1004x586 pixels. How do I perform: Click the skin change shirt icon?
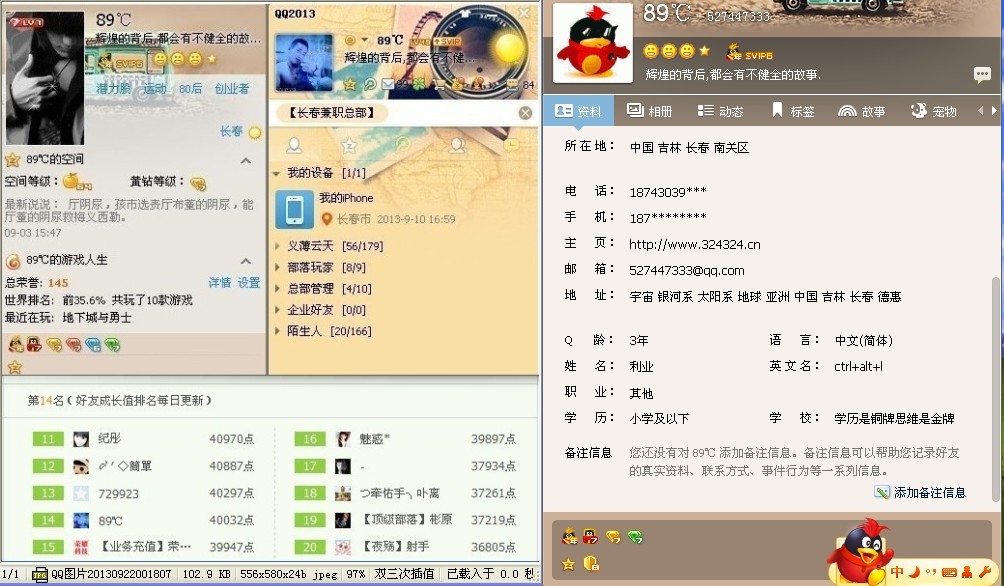[x=465, y=12]
